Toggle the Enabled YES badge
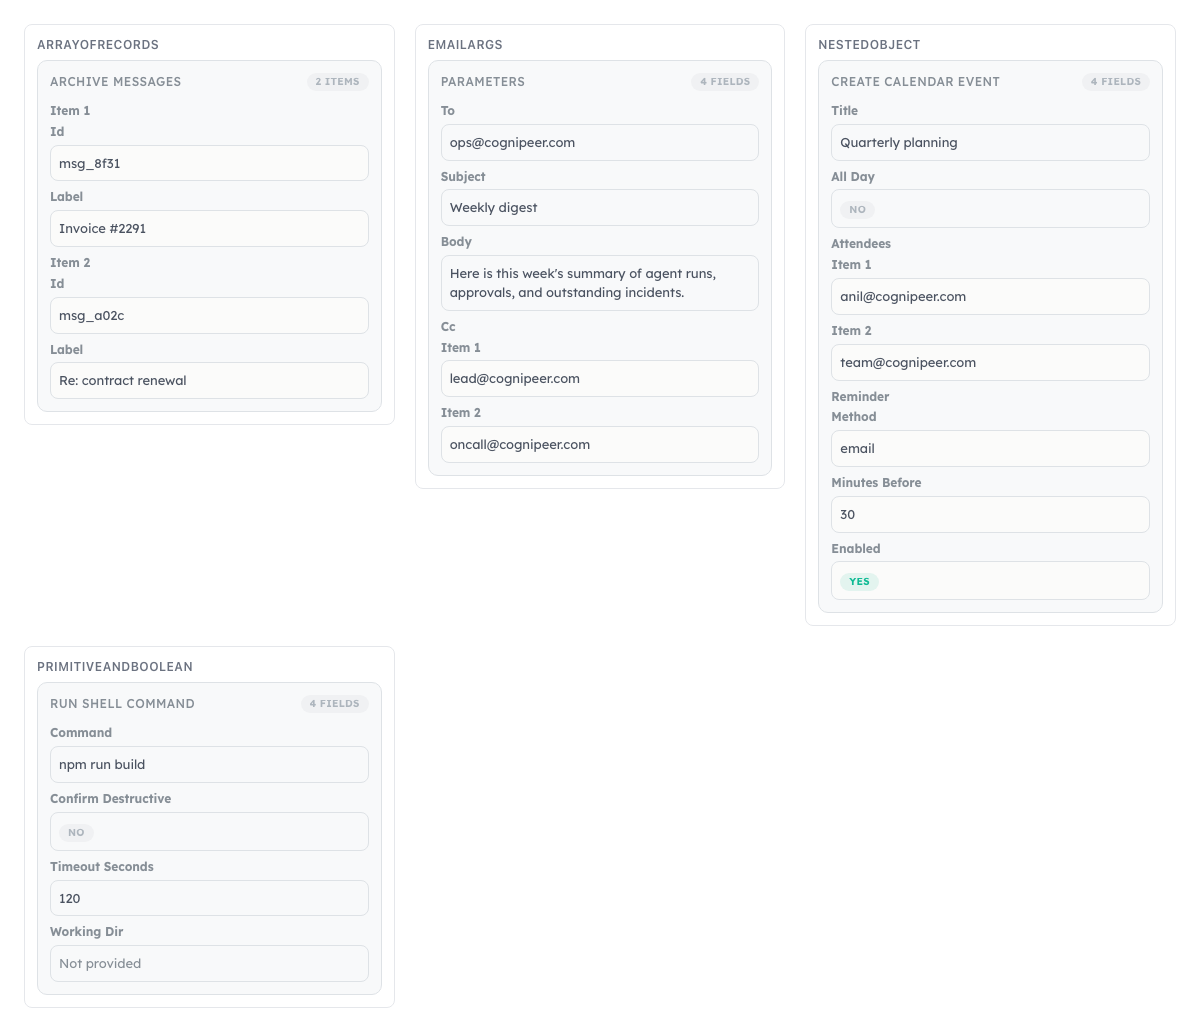The width and height of the screenshot is (1200, 1020). [860, 581]
